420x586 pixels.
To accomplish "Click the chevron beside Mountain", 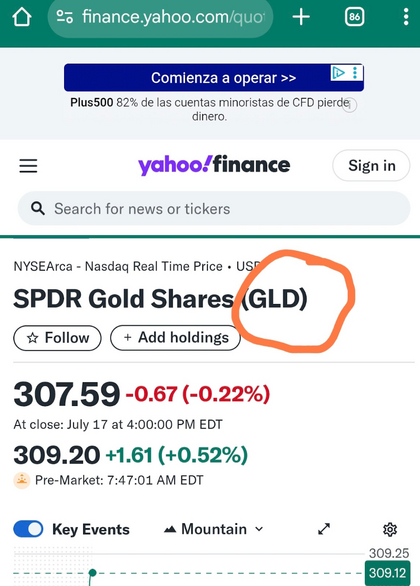I will (259, 529).
